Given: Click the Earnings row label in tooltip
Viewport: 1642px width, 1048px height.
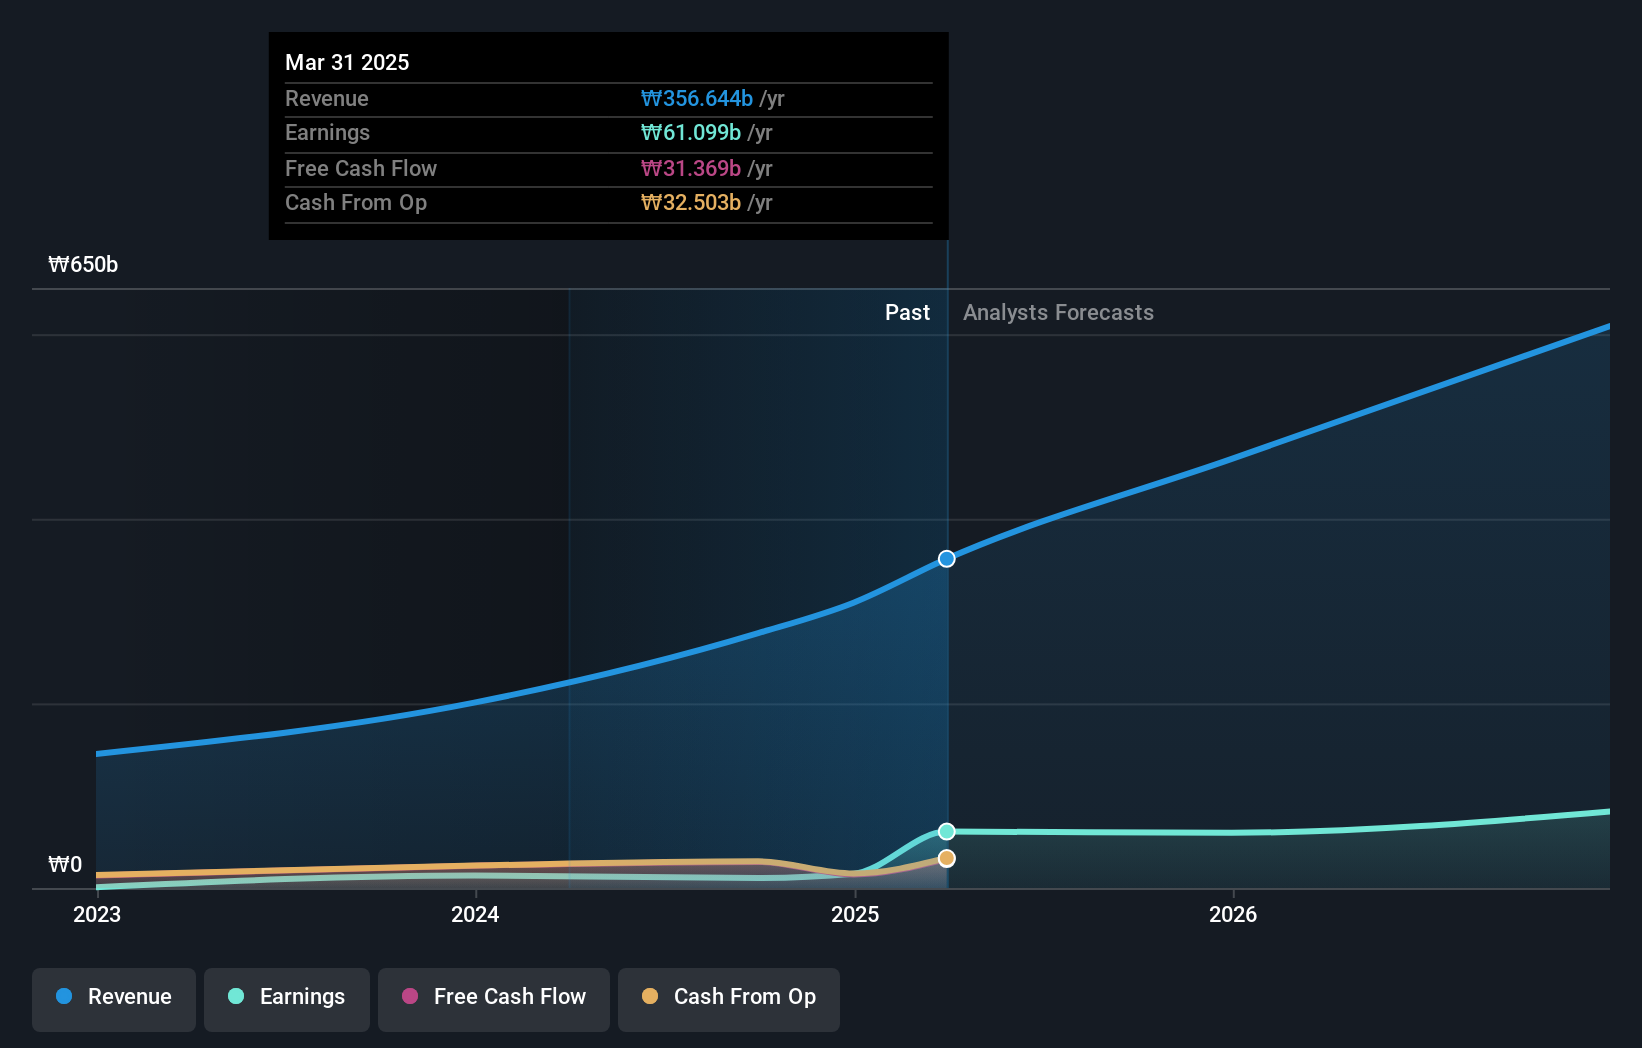Looking at the screenshot, I should click(327, 133).
